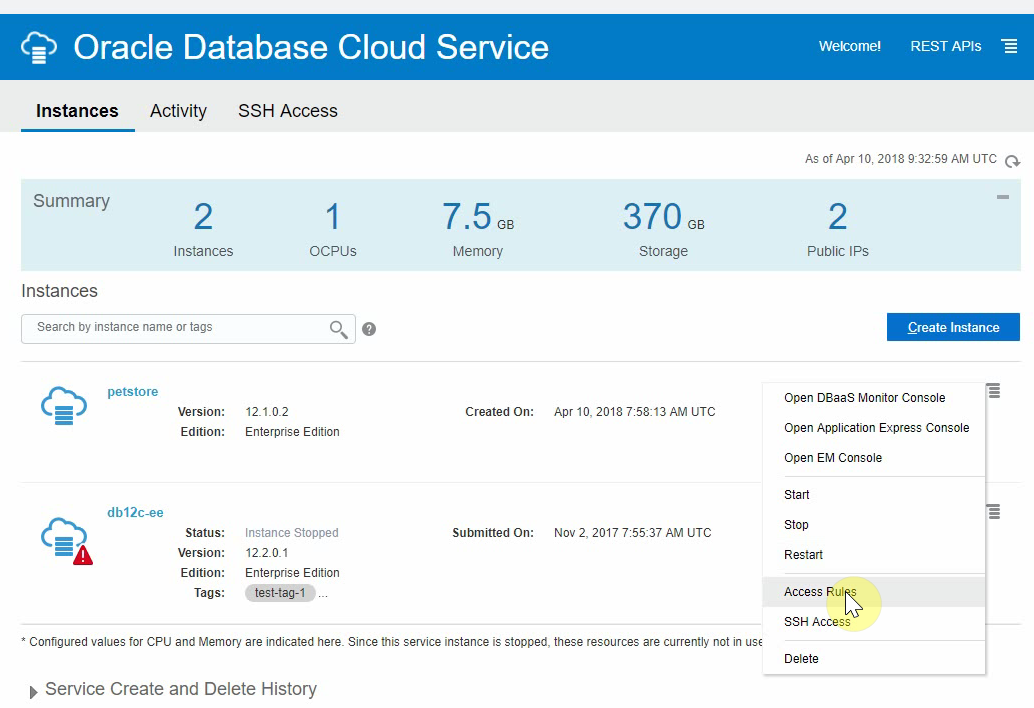This screenshot has height=708, width=1034.
Task: Open the db12c-ee instance action menu icon
Action: coord(994,512)
